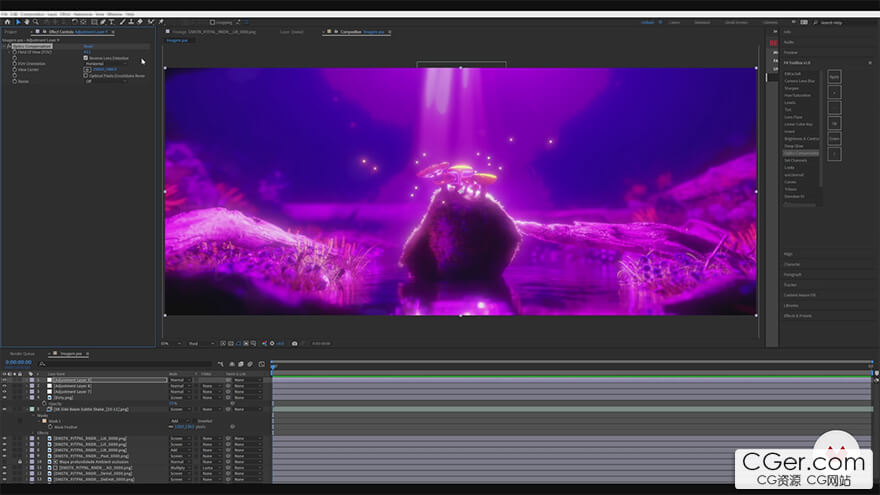Open the Preview panel header
Viewport: 880px width, 495px height.
(791, 52)
